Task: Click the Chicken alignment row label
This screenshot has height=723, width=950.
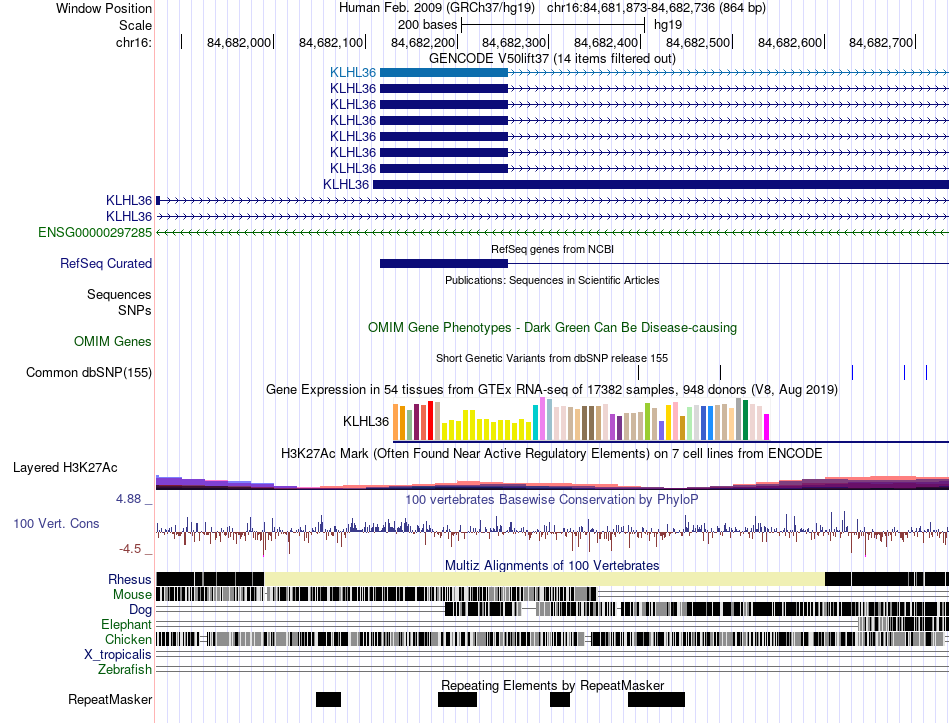Action: click(x=128, y=639)
